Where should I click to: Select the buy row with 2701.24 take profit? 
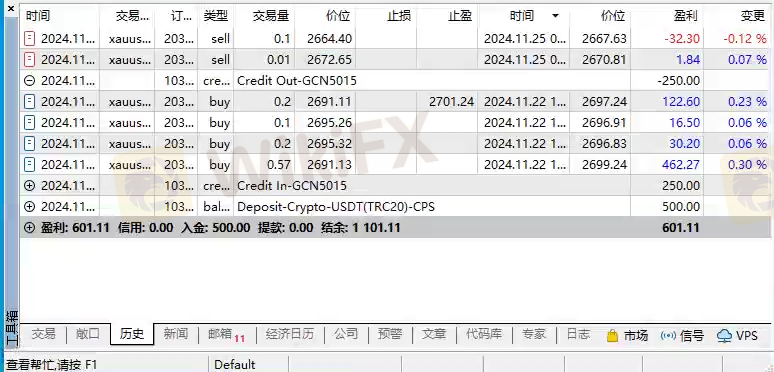[395, 102]
